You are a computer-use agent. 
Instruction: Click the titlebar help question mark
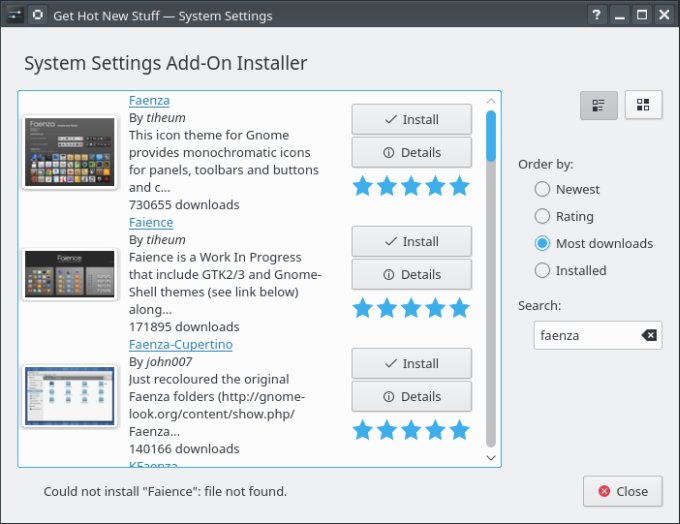[x=597, y=15]
